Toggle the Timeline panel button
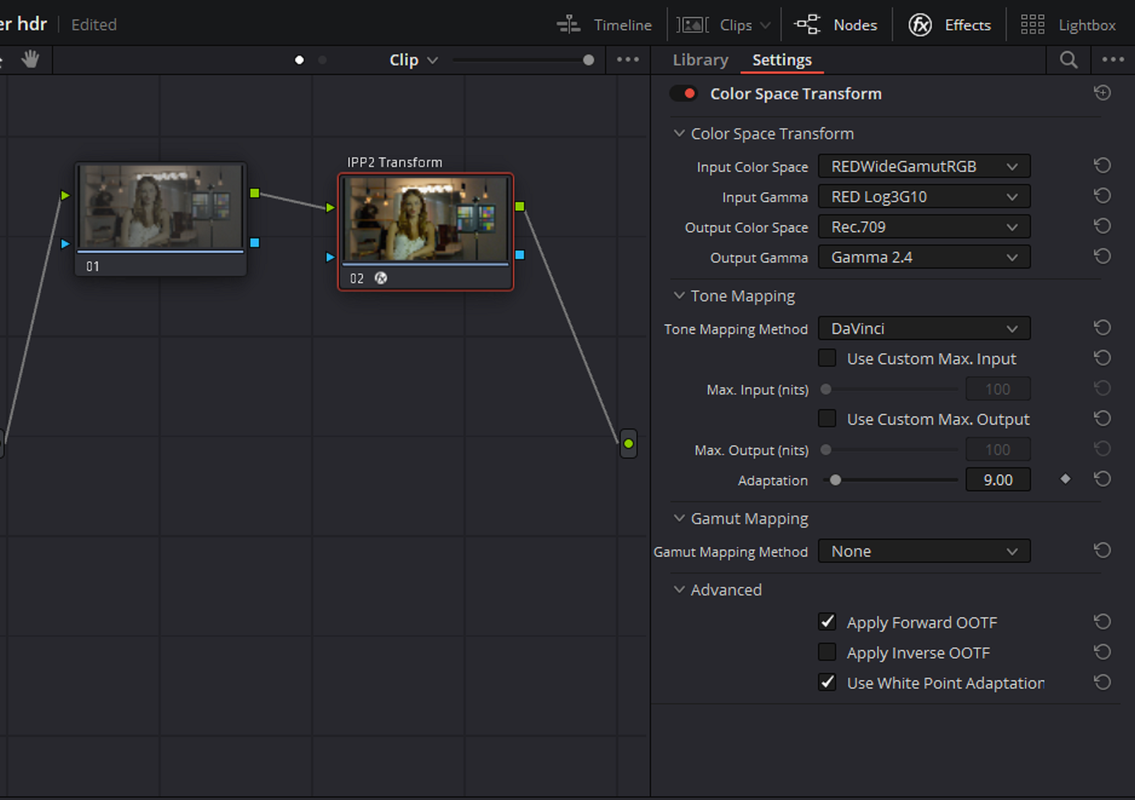The height and width of the screenshot is (800, 1135). [604, 25]
